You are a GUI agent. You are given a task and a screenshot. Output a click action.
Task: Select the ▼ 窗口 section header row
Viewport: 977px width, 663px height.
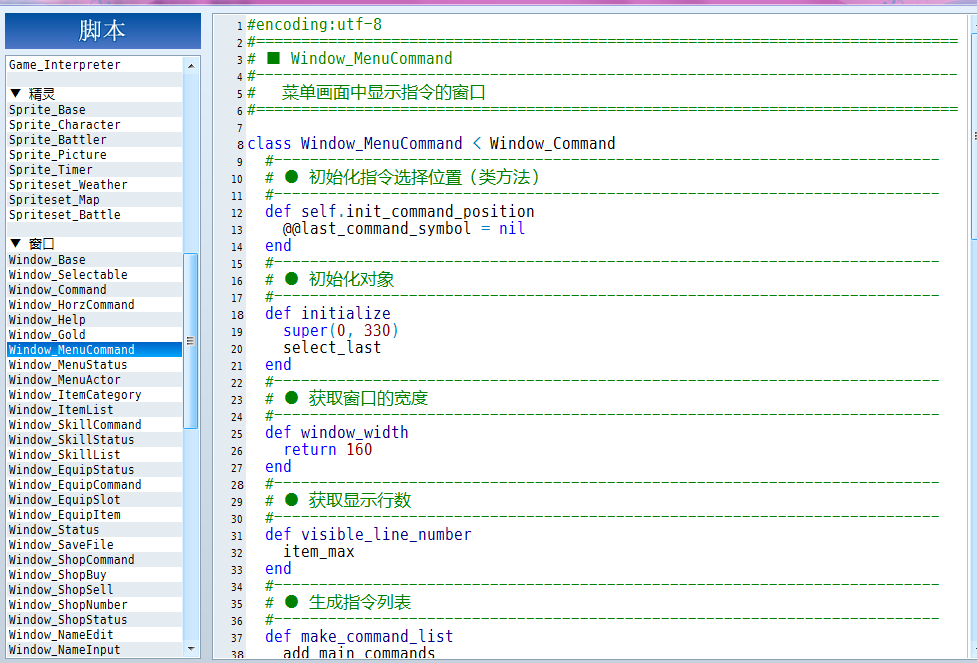click(x=95, y=244)
